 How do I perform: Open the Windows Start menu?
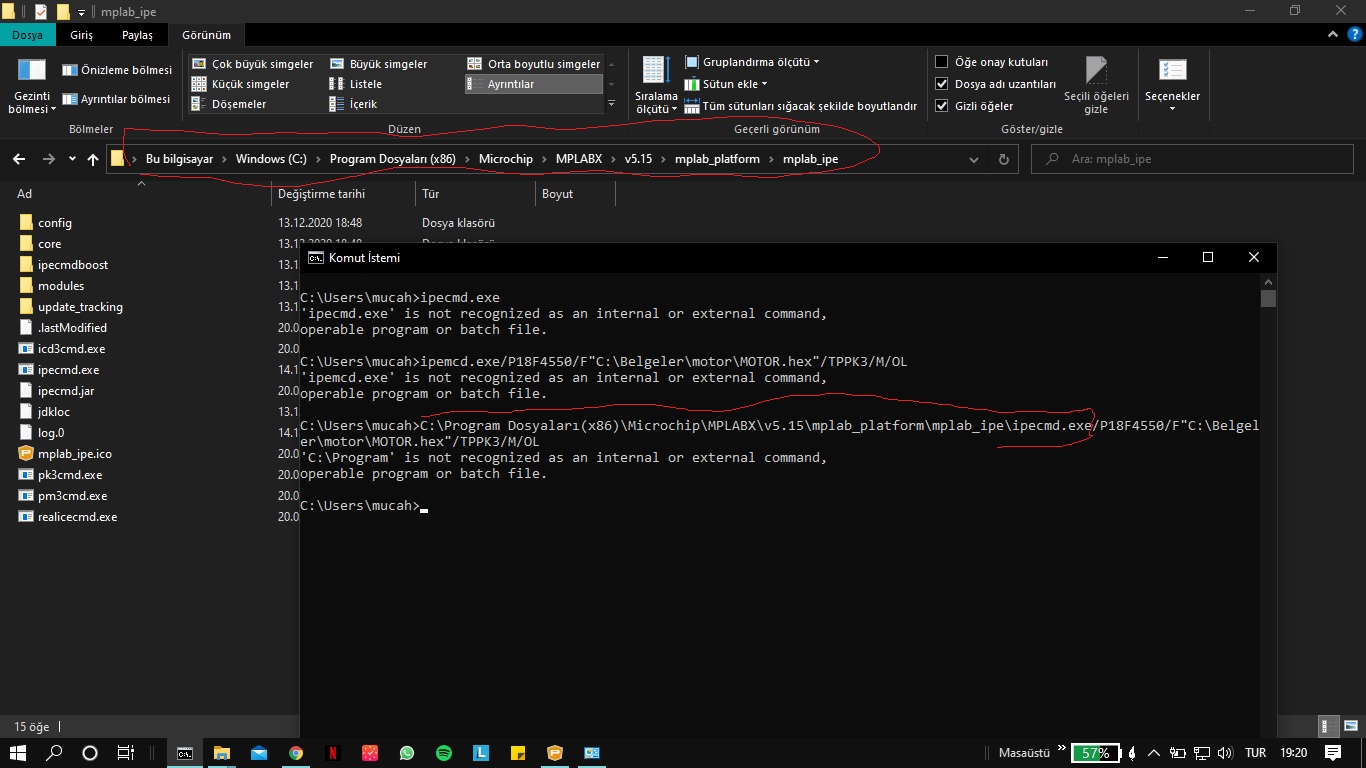click(x=18, y=753)
